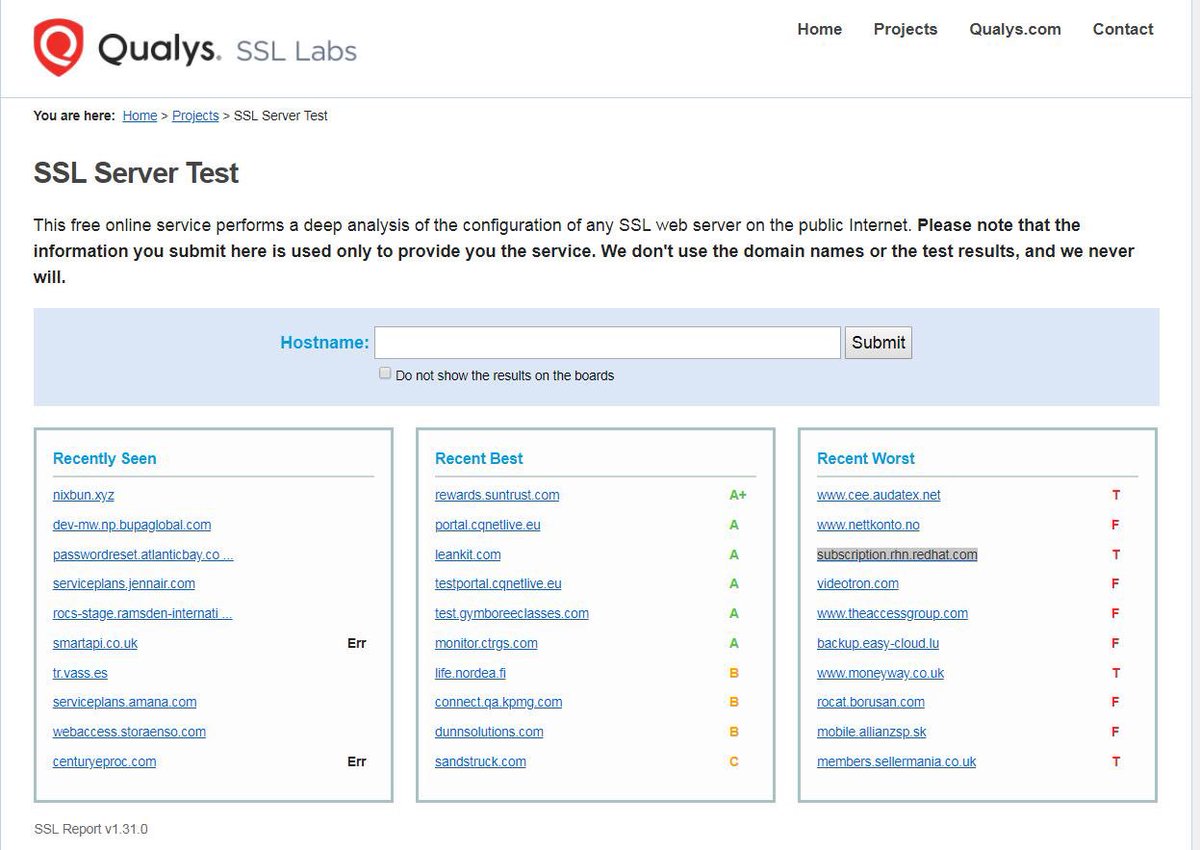The height and width of the screenshot is (850, 1200).
Task: Open mobile.allianzsp.sk link
Action: pos(872,732)
